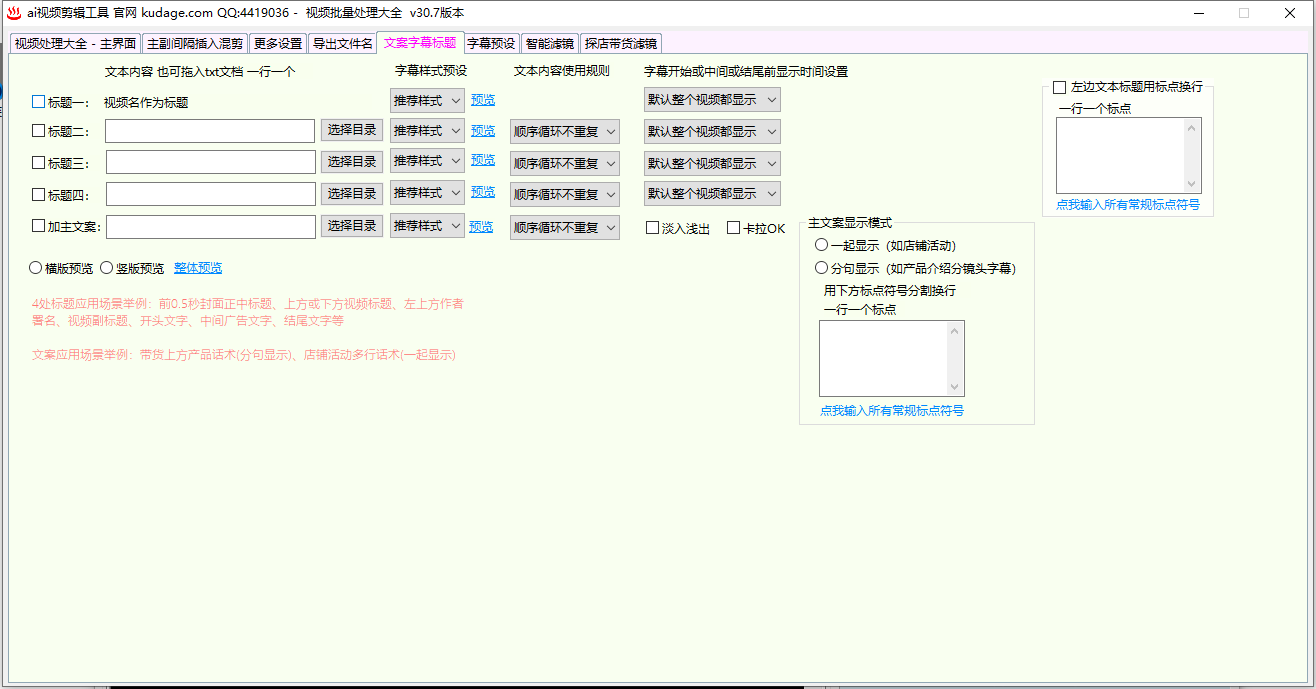The width and height of the screenshot is (1316, 689).
Task: Open the 探店带货滤镜 tab
Action: 621,43
